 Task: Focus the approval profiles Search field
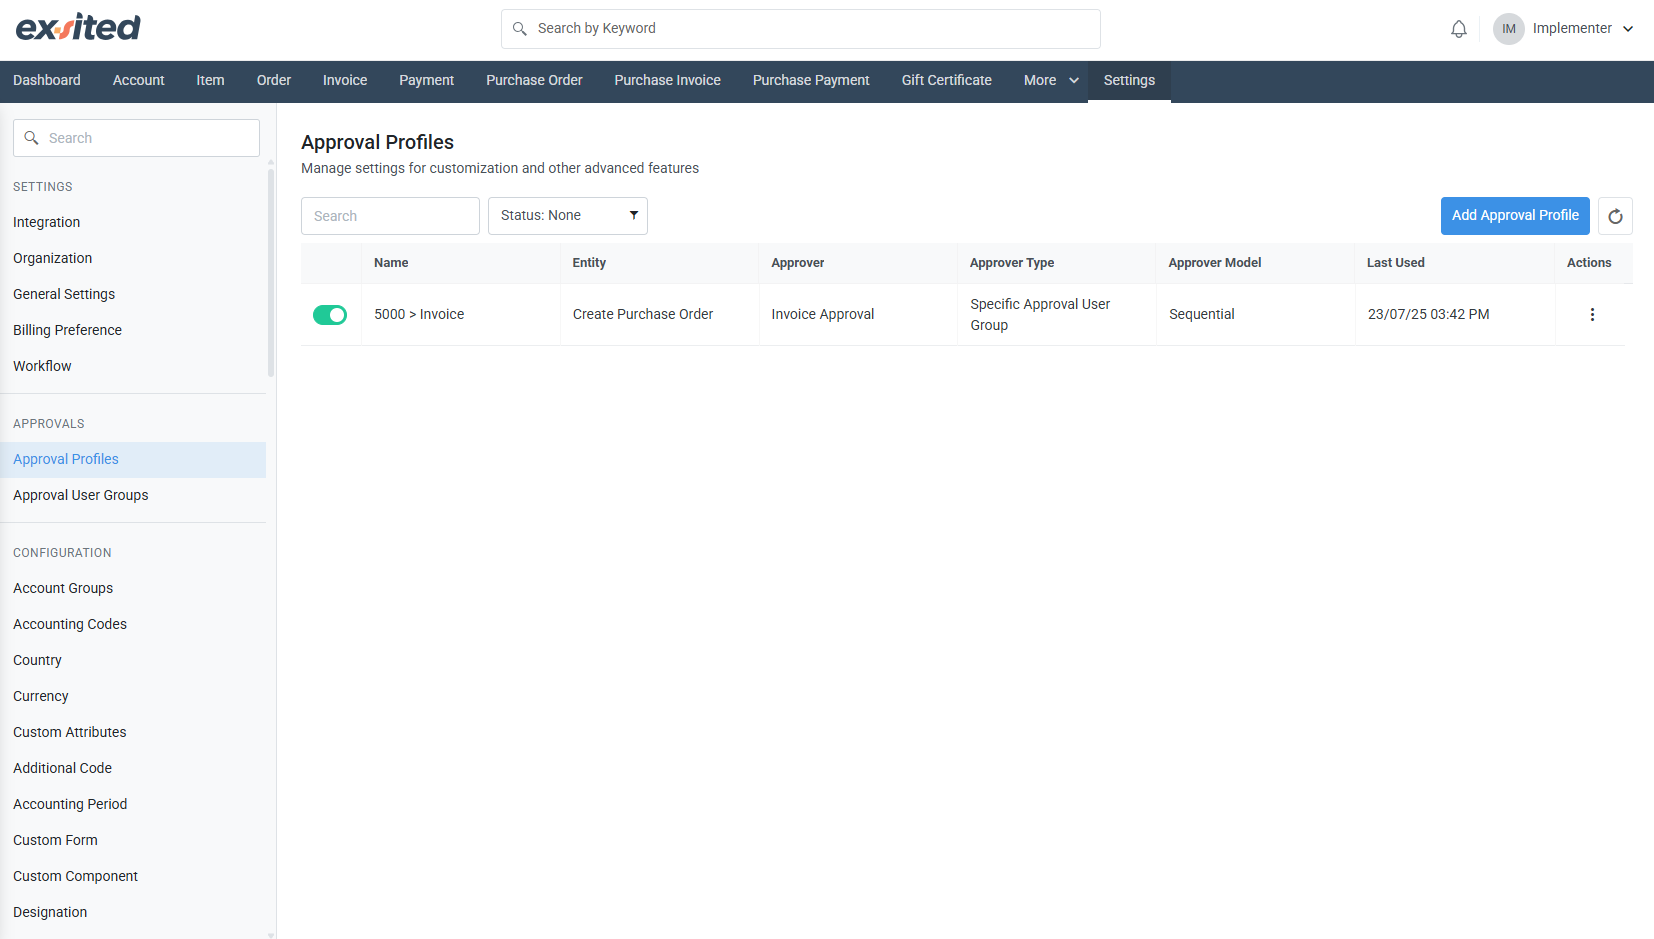[390, 216]
